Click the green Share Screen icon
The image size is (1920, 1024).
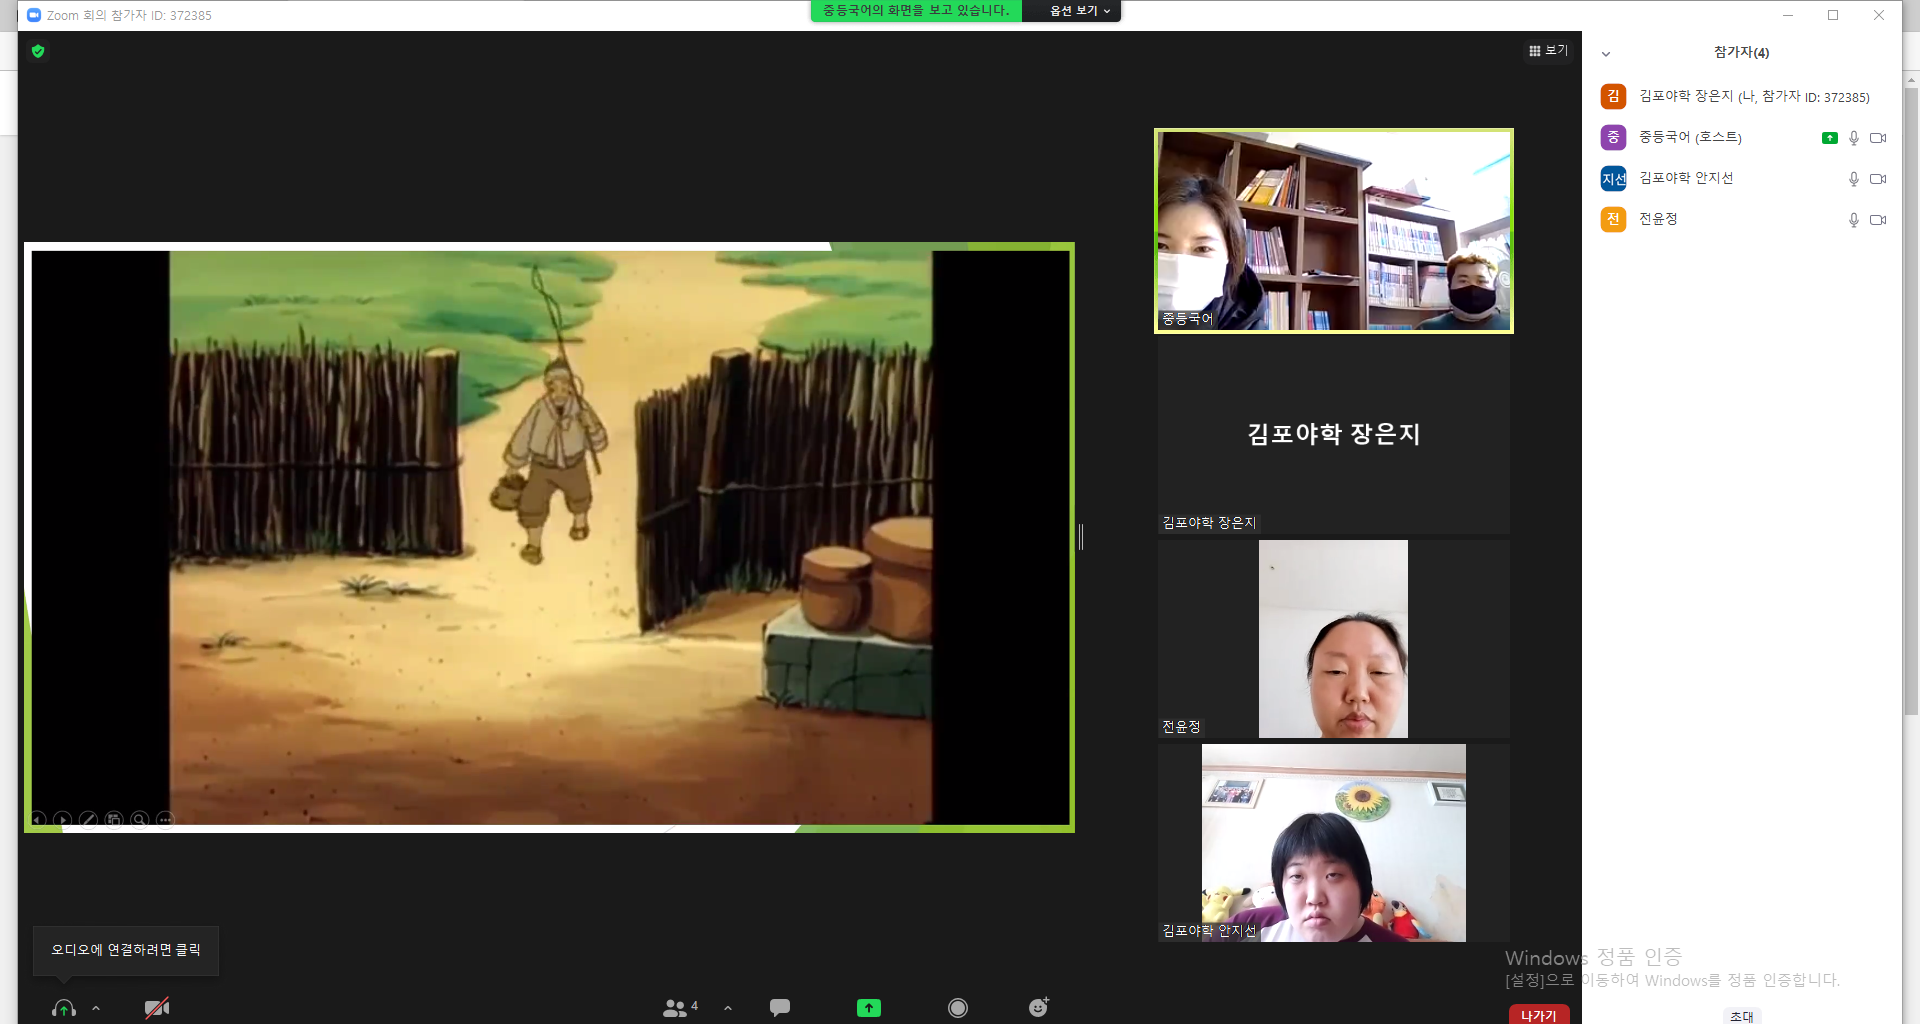(869, 1008)
